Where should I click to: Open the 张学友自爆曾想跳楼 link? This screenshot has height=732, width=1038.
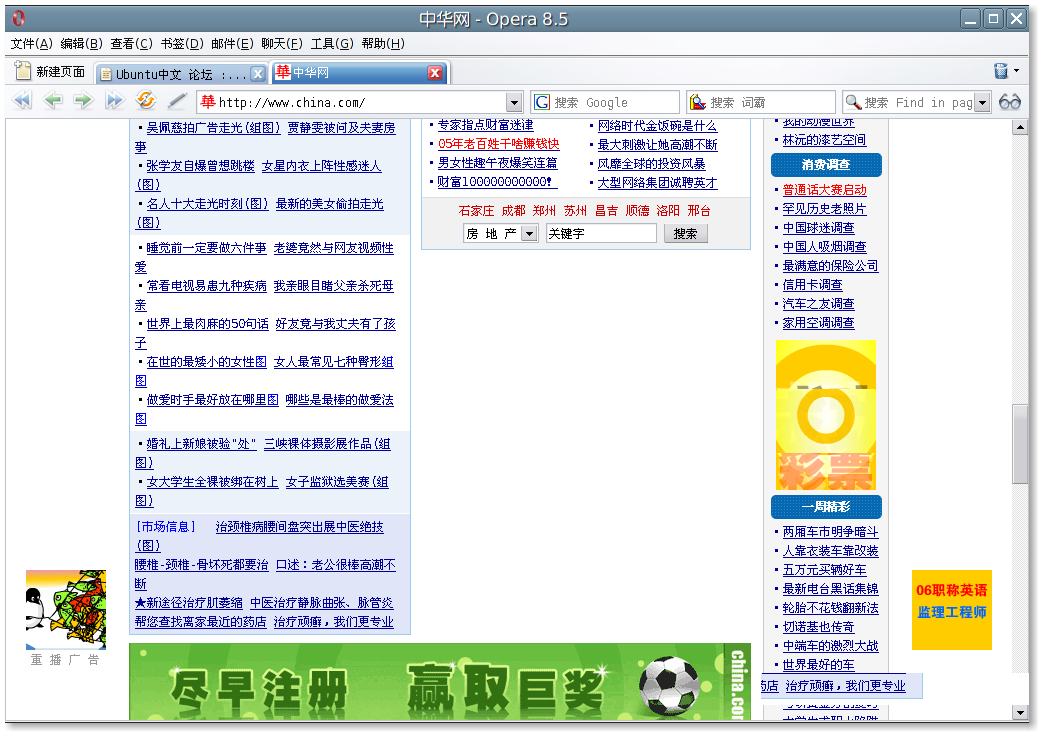(x=201, y=166)
